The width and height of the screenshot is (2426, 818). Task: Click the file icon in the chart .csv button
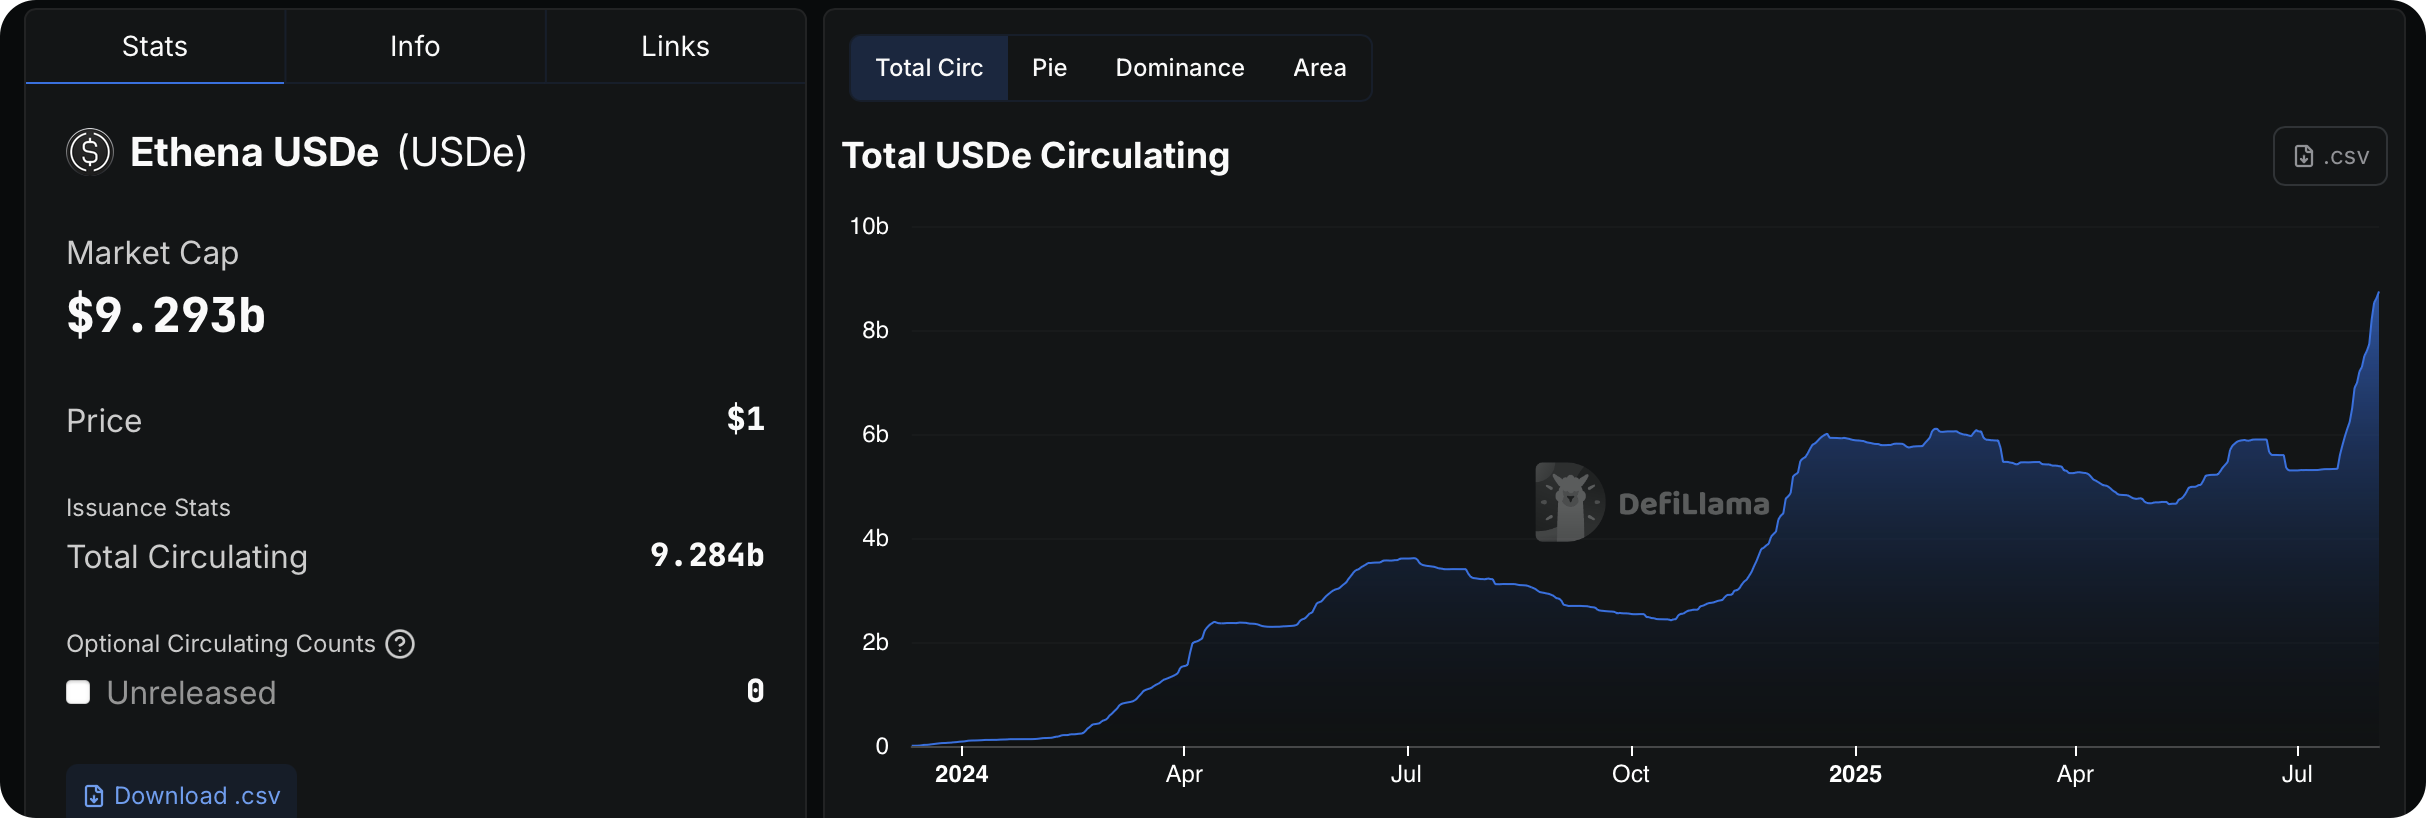2303,157
